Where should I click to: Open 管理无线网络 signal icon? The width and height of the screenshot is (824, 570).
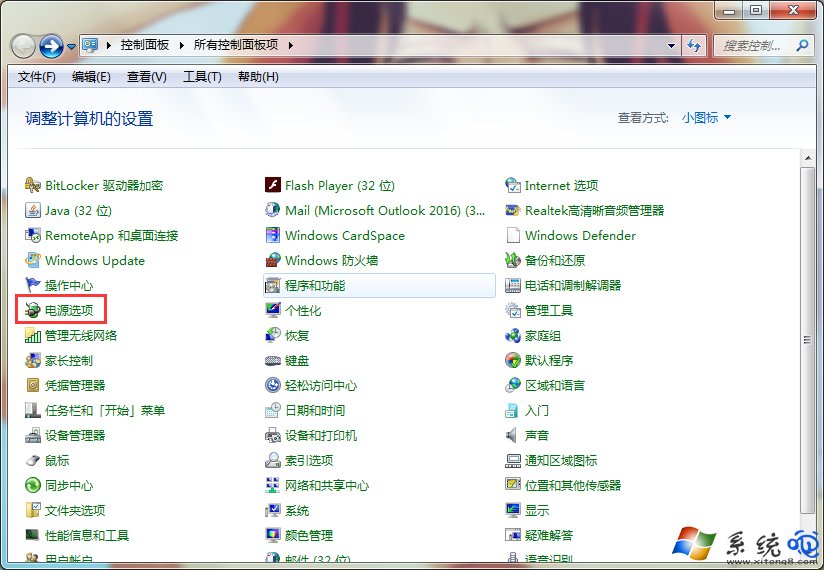pos(33,335)
